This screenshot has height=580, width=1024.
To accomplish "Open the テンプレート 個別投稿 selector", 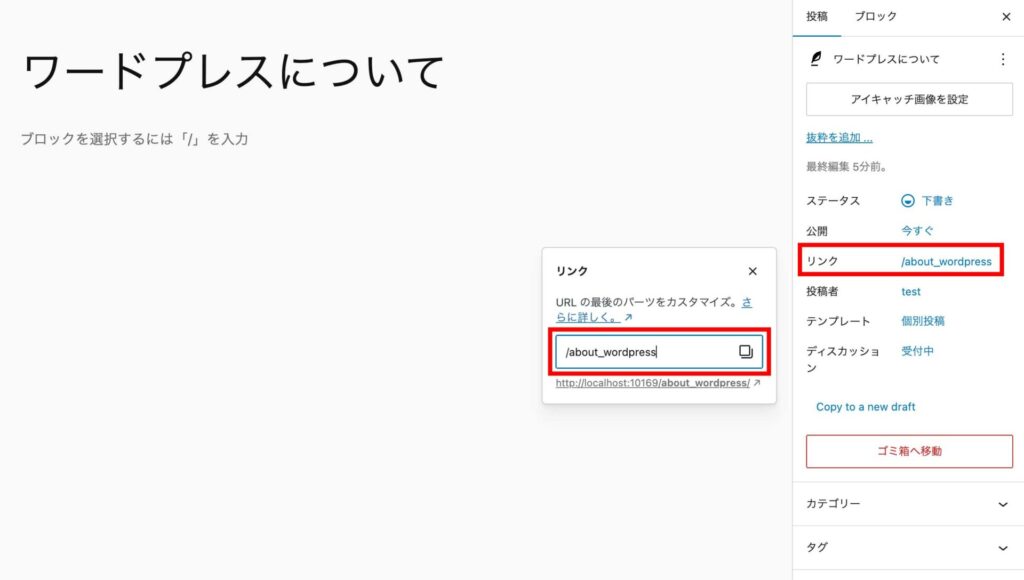I will 923,322.
